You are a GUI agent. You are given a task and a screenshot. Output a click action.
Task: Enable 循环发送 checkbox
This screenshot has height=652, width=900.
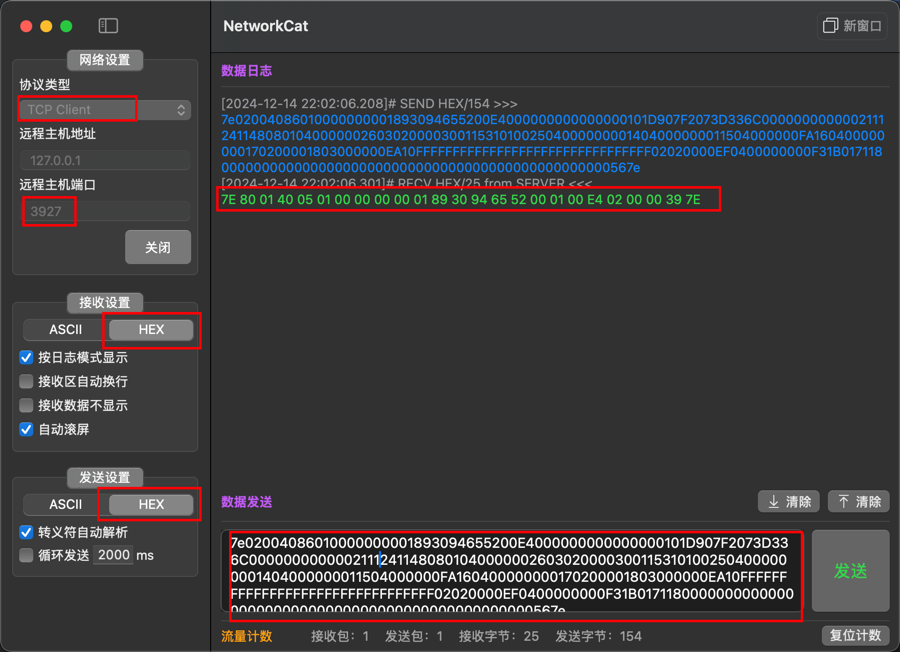pos(26,556)
